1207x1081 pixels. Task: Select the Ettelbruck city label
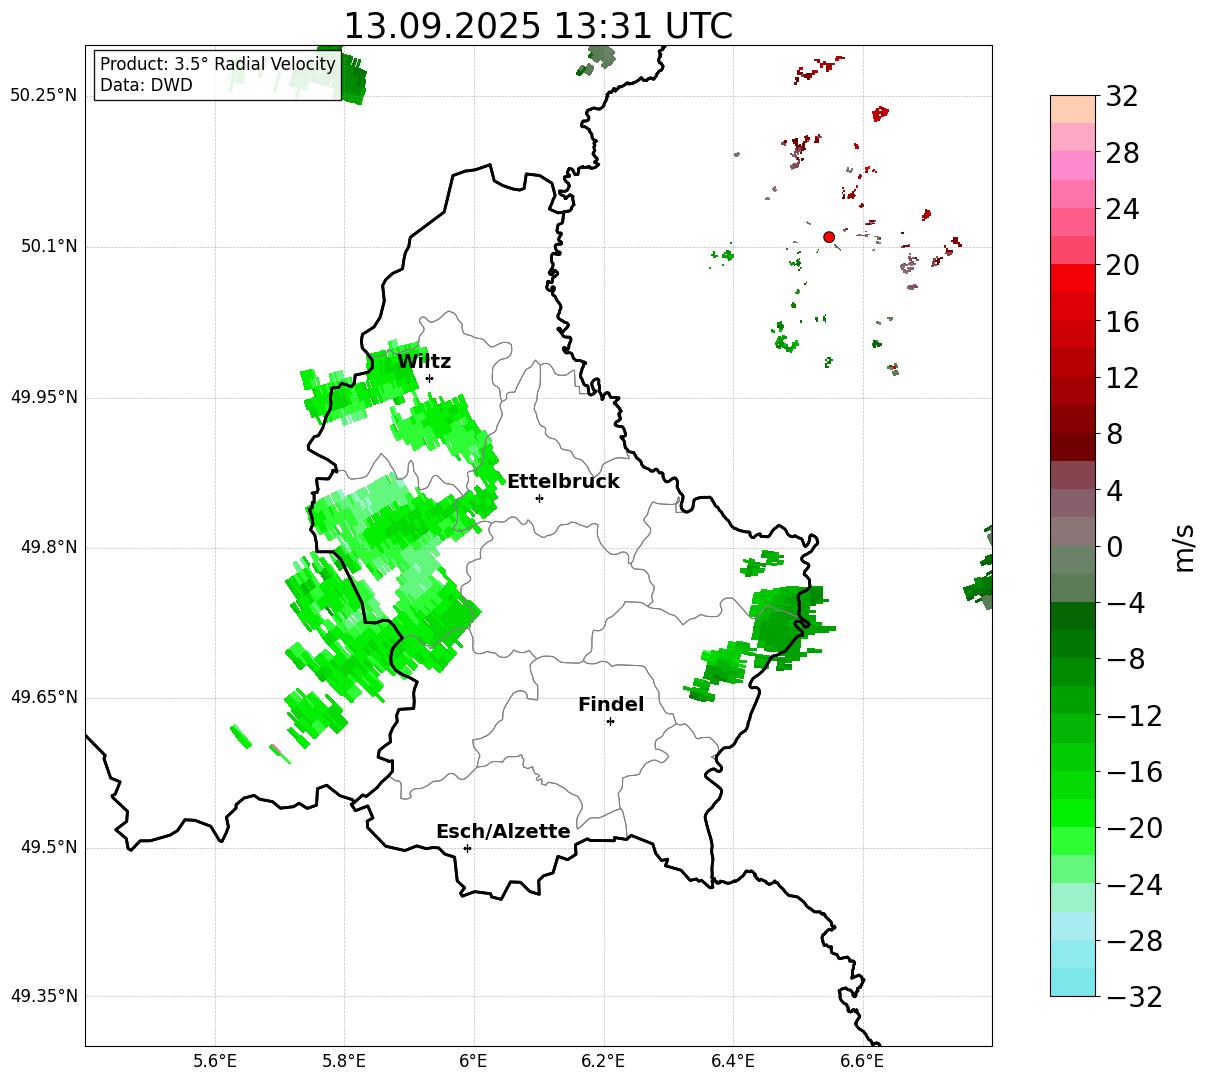point(563,482)
